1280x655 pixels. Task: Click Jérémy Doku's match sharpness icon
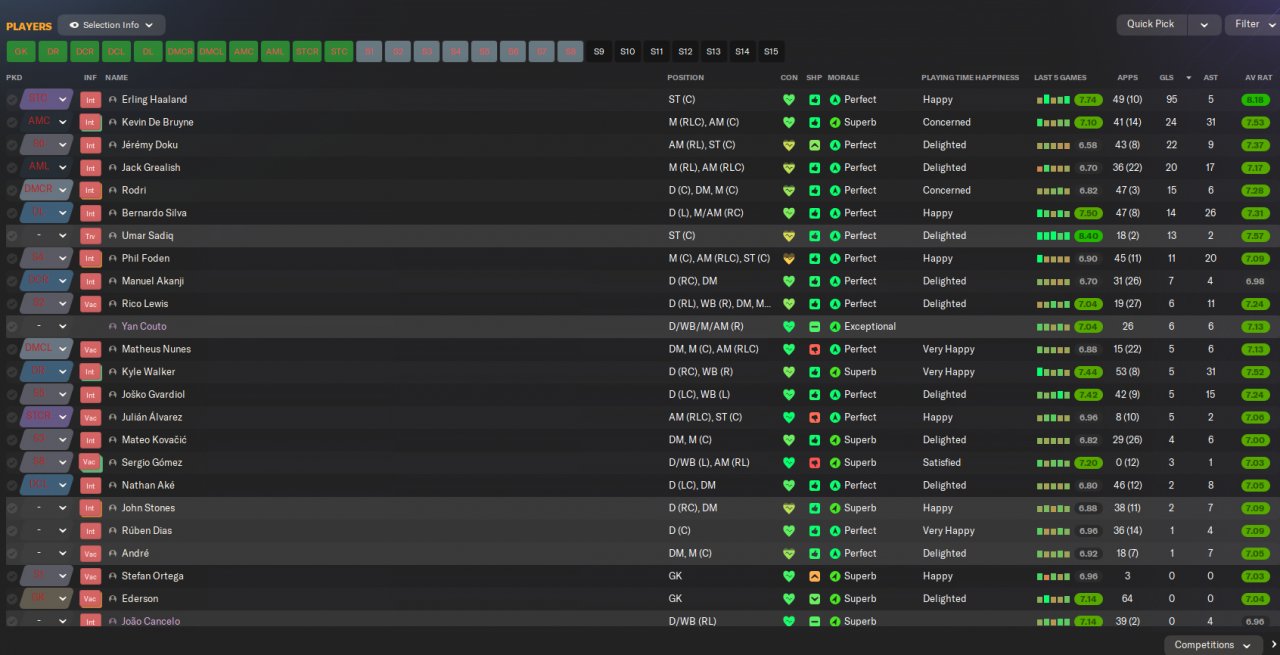(x=814, y=145)
